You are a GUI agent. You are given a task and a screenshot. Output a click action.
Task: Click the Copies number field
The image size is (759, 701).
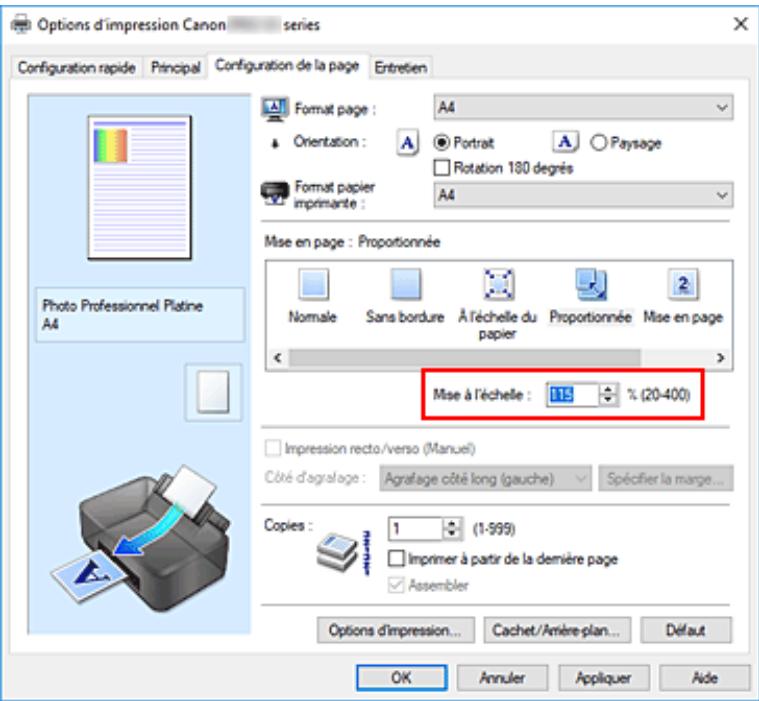[x=416, y=529]
